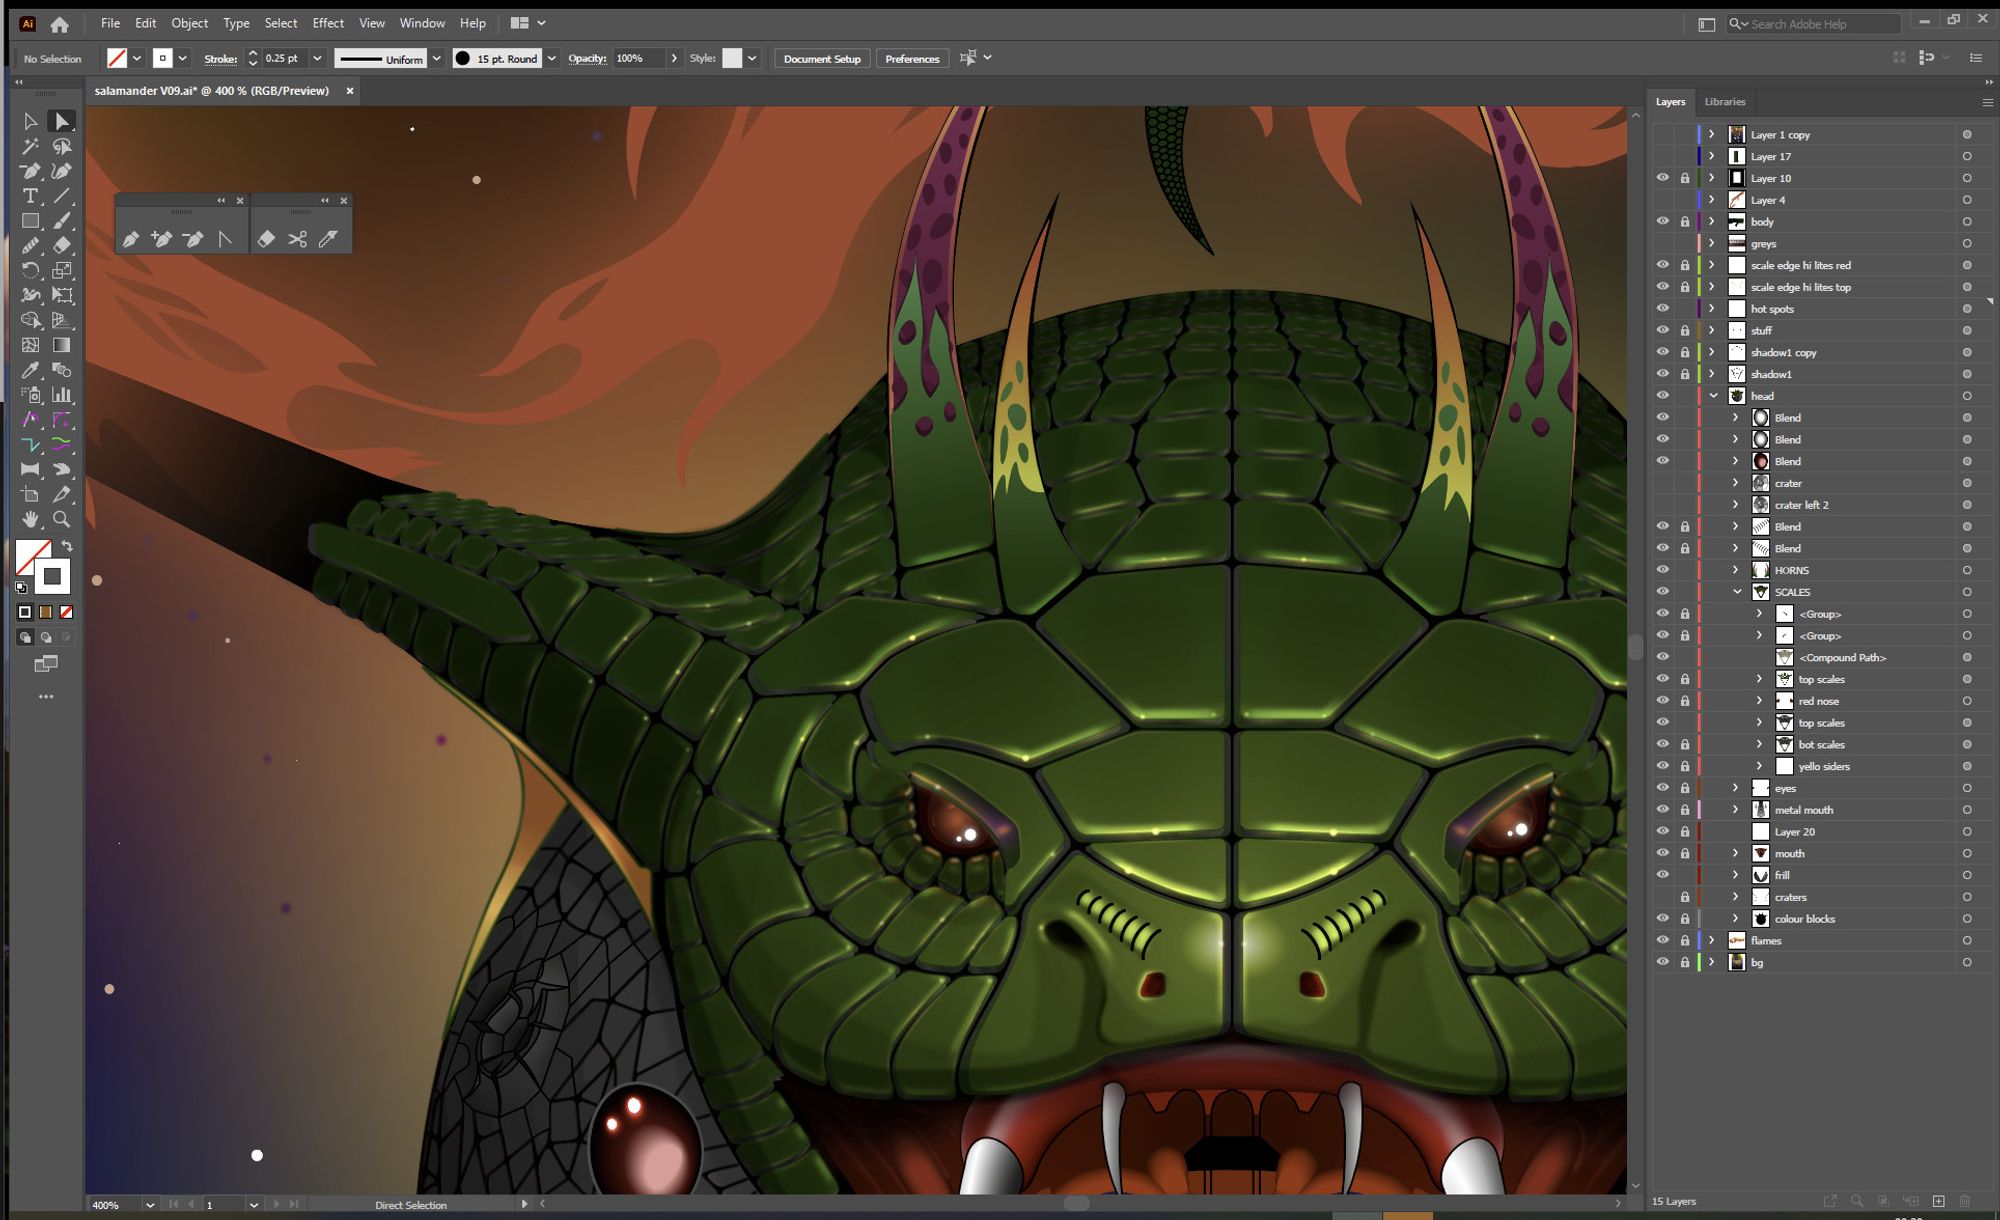Screen dimensions: 2000x1220
Task: Click Create New Layer icon
Action: click(1938, 1201)
